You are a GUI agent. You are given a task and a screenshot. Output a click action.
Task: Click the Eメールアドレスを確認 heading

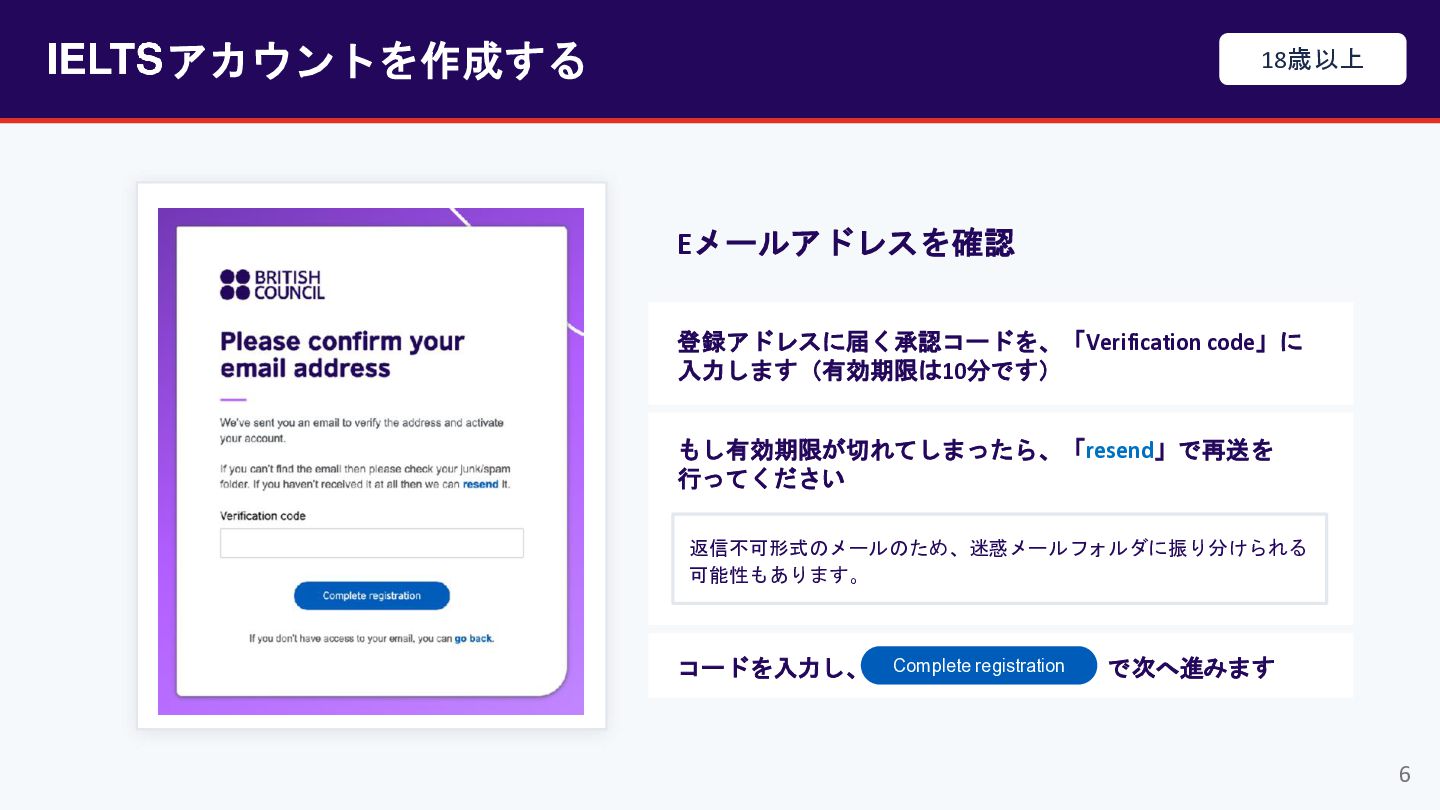click(x=846, y=243)
